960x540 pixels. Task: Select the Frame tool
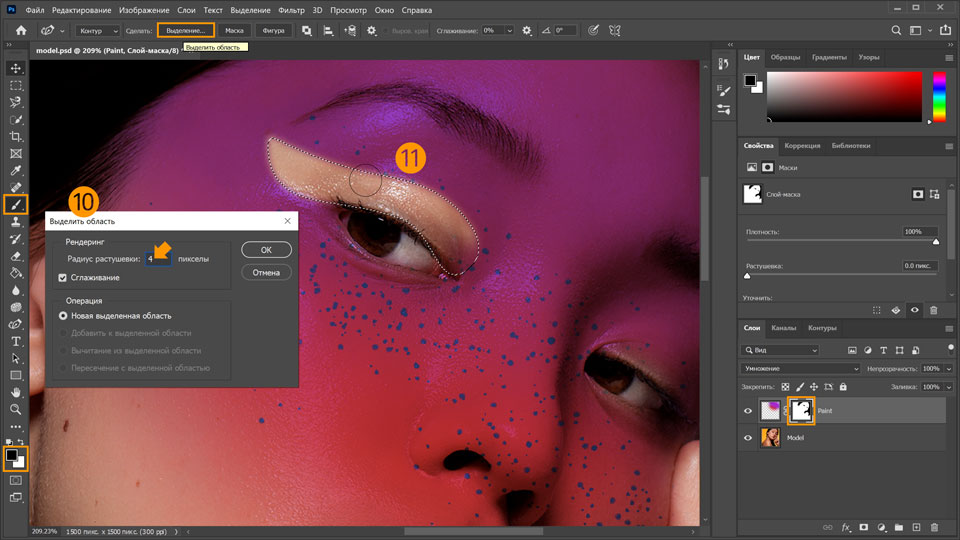[16, 154]
